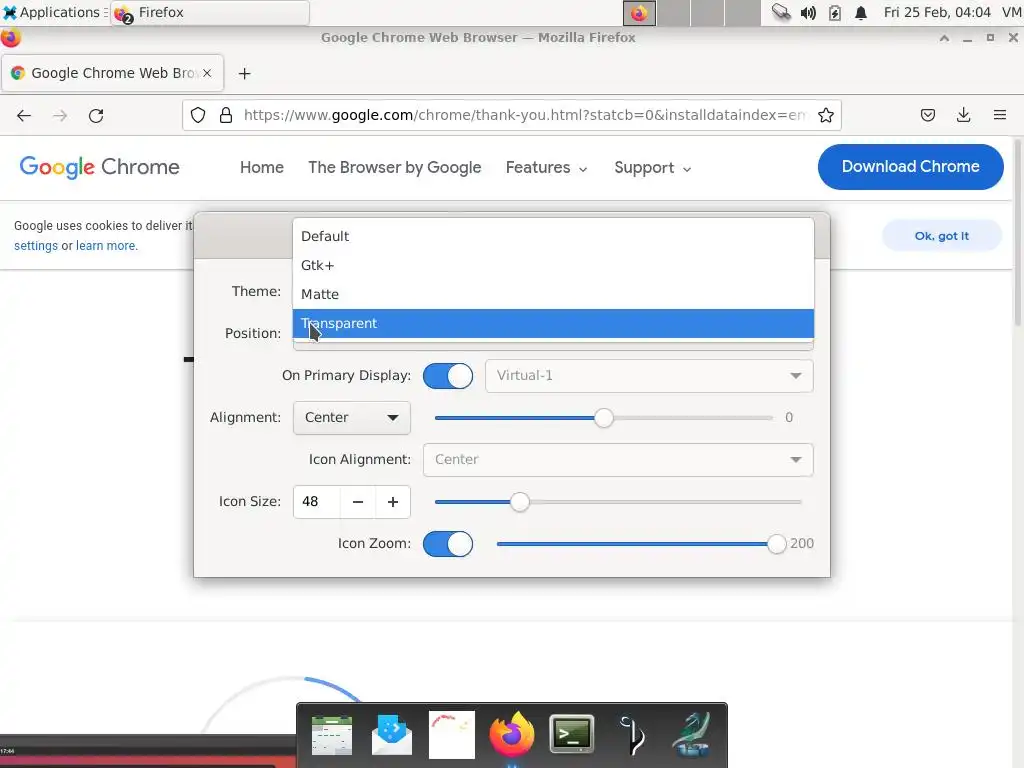Accept cookies with Ok, got it
The height and width of the screenshot is (768, 1024).
(x=942, y=236)
